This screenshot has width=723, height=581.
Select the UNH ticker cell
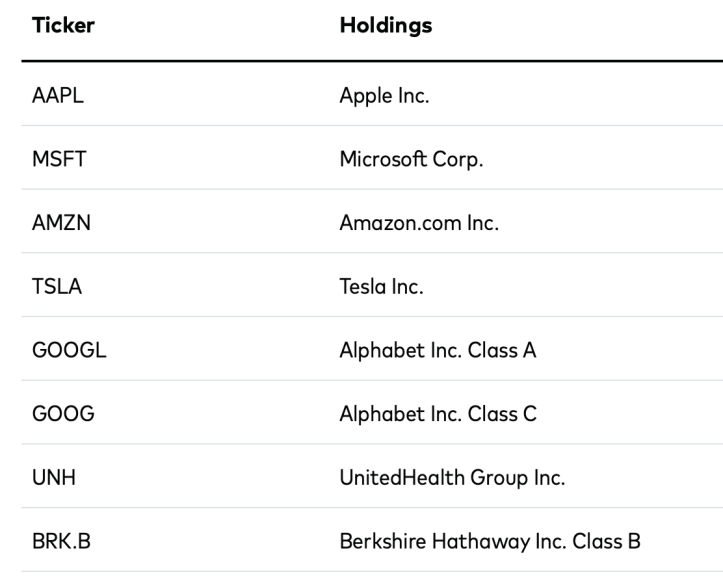(54, 478)
